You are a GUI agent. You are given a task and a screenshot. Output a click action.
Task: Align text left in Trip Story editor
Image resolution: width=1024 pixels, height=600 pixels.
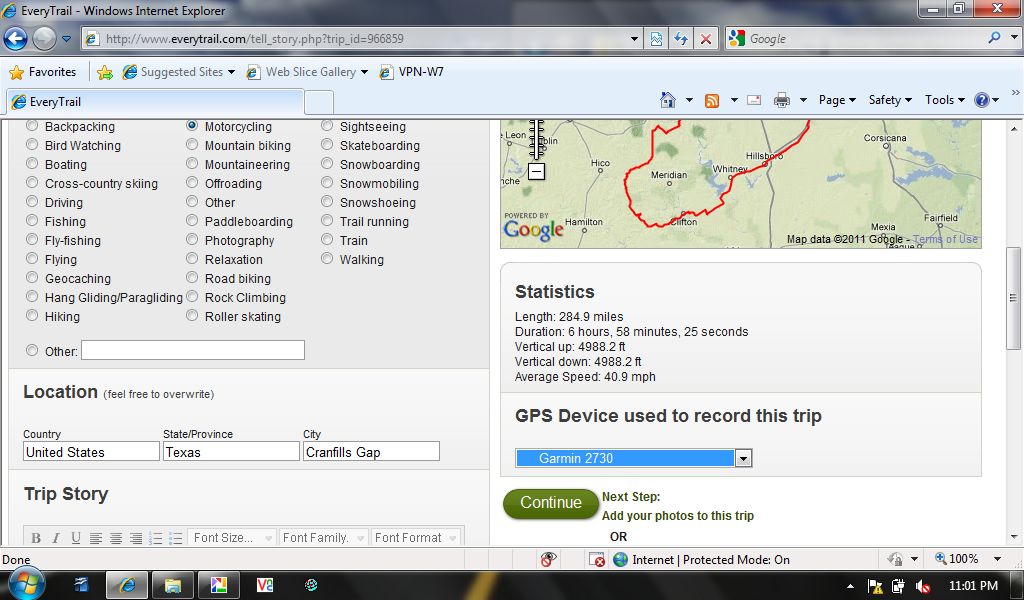[96, 538]
